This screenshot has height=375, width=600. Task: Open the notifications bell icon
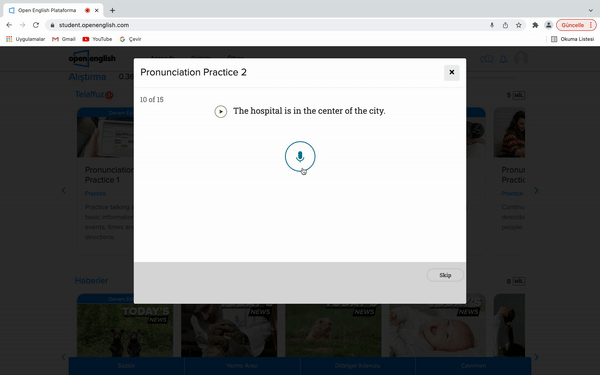503,59
